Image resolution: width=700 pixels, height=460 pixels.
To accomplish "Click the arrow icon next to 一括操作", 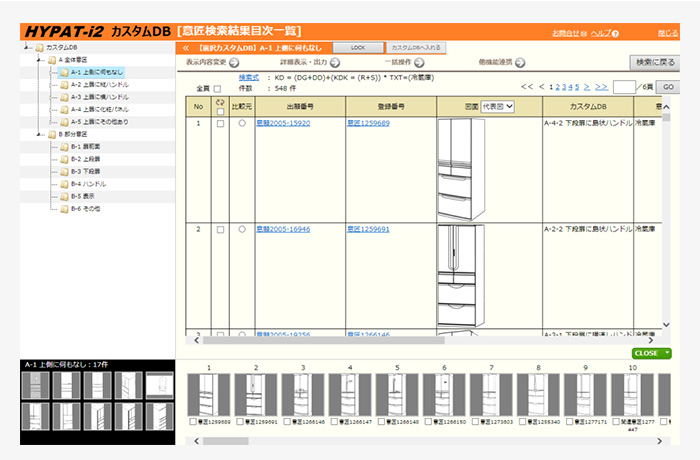I will tap(419, 63).
